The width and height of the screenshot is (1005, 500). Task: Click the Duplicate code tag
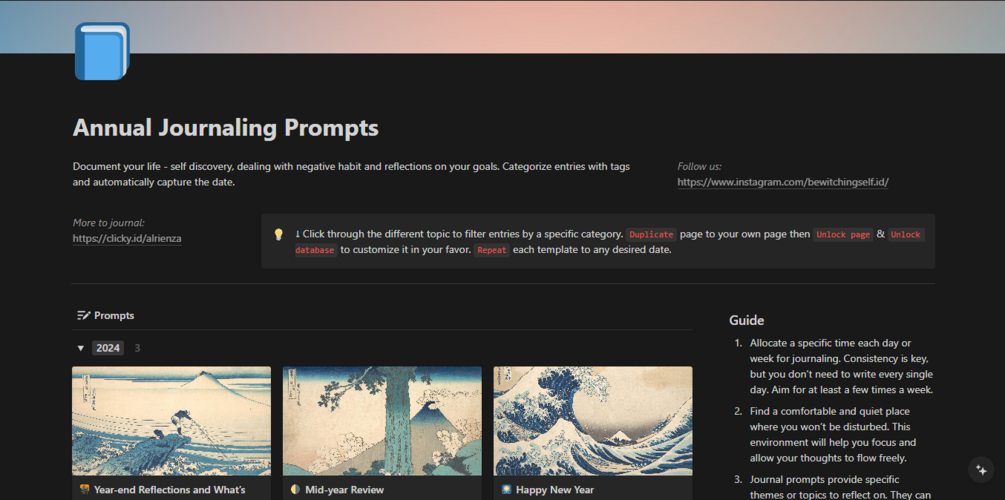[651, 235]
